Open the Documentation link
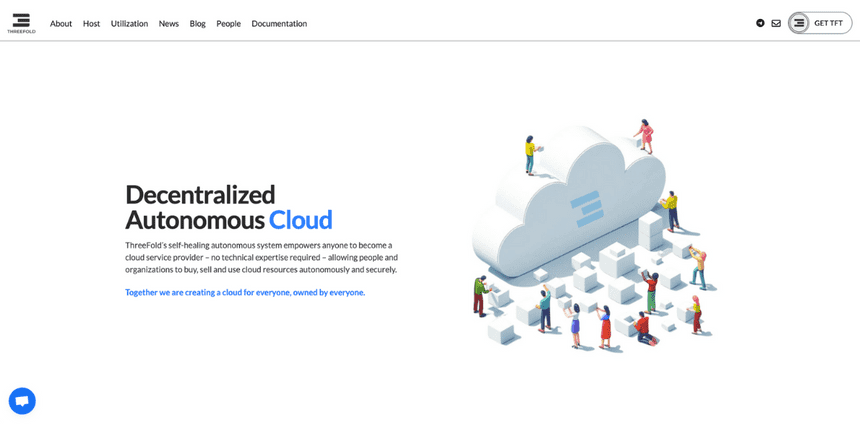The image size is (860, 430). 279,24
